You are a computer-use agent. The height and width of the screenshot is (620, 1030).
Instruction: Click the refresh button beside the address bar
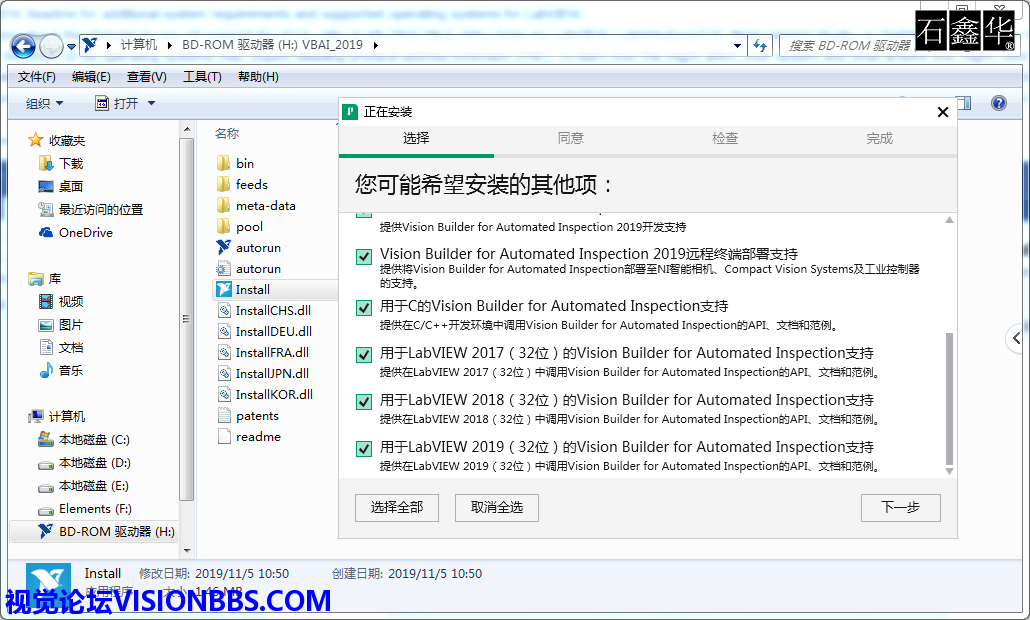[x=760, y=45]
